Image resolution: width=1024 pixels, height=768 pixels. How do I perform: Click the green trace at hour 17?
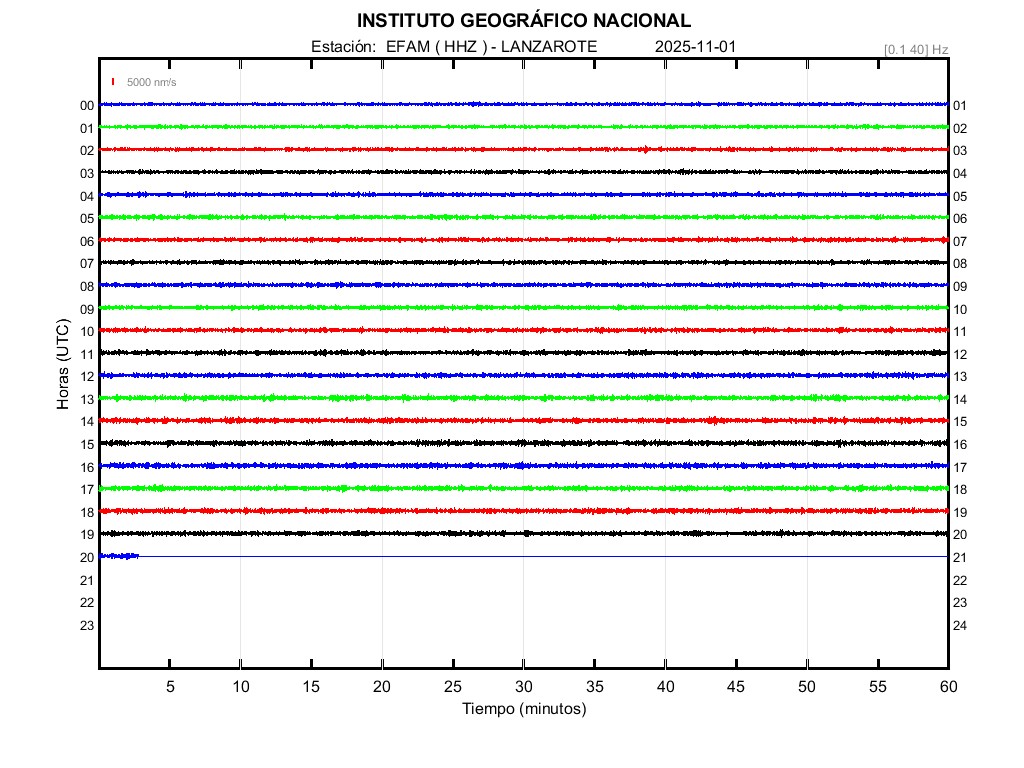click(523, 488)
